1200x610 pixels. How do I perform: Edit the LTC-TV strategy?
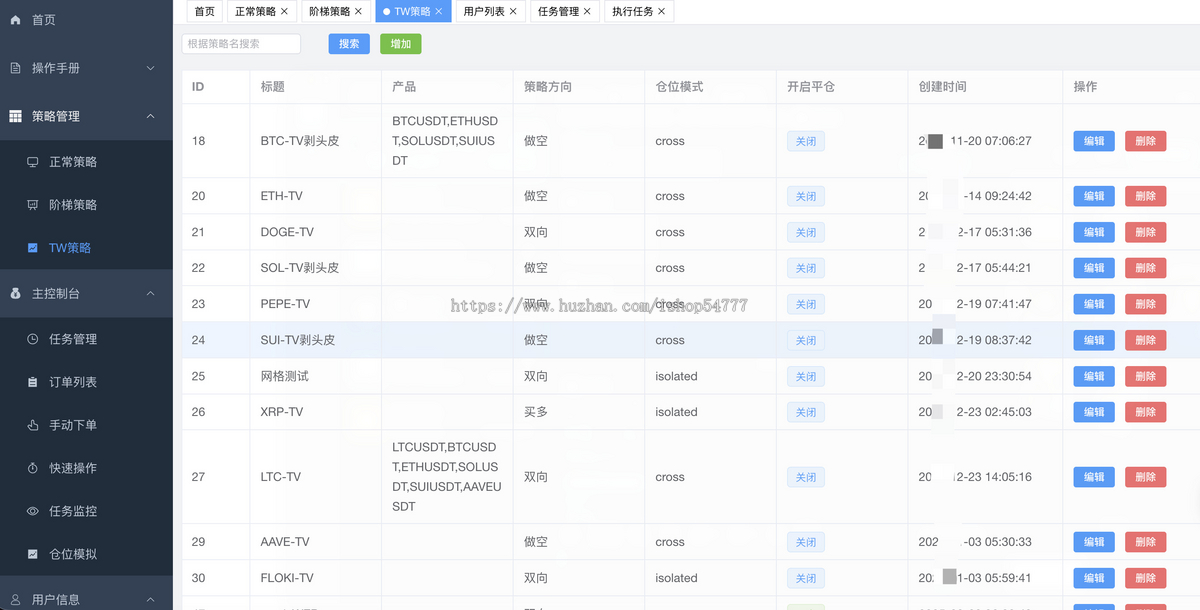[1094, 477]
